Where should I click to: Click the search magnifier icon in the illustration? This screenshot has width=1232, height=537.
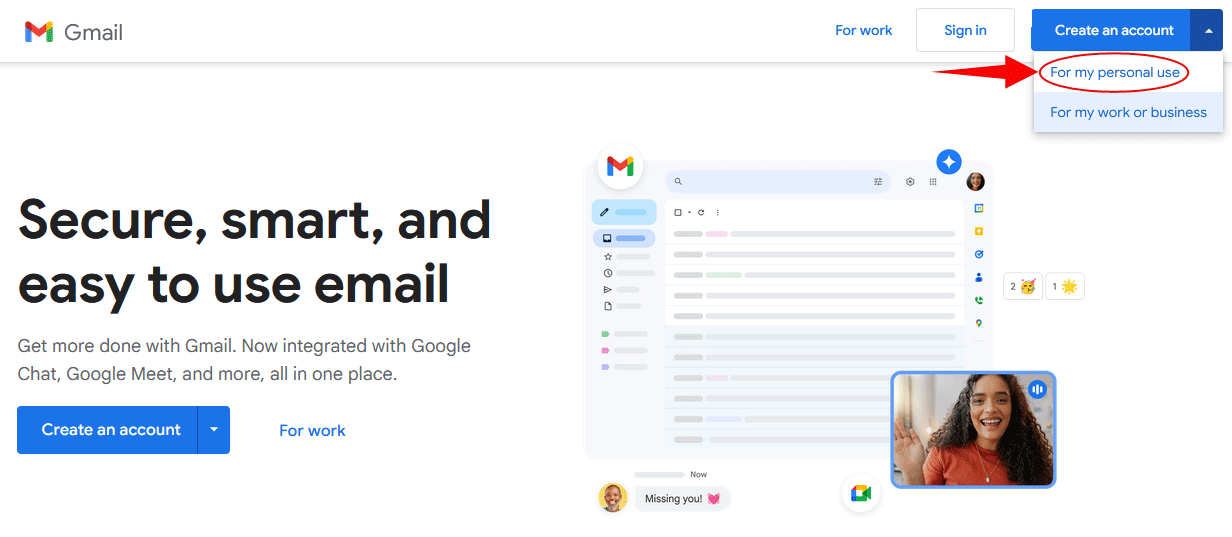click(x=678, y=182)
